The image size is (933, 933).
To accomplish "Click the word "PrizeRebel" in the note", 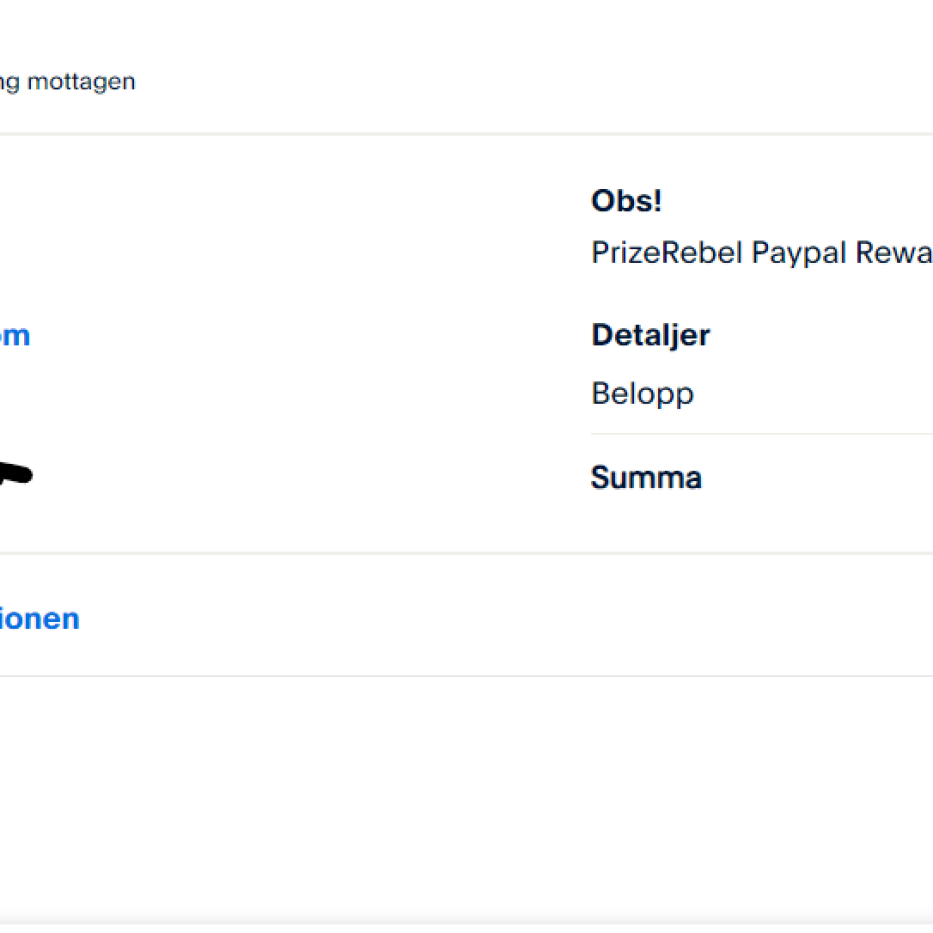I will pyautogui.click(x=666, y=253).
